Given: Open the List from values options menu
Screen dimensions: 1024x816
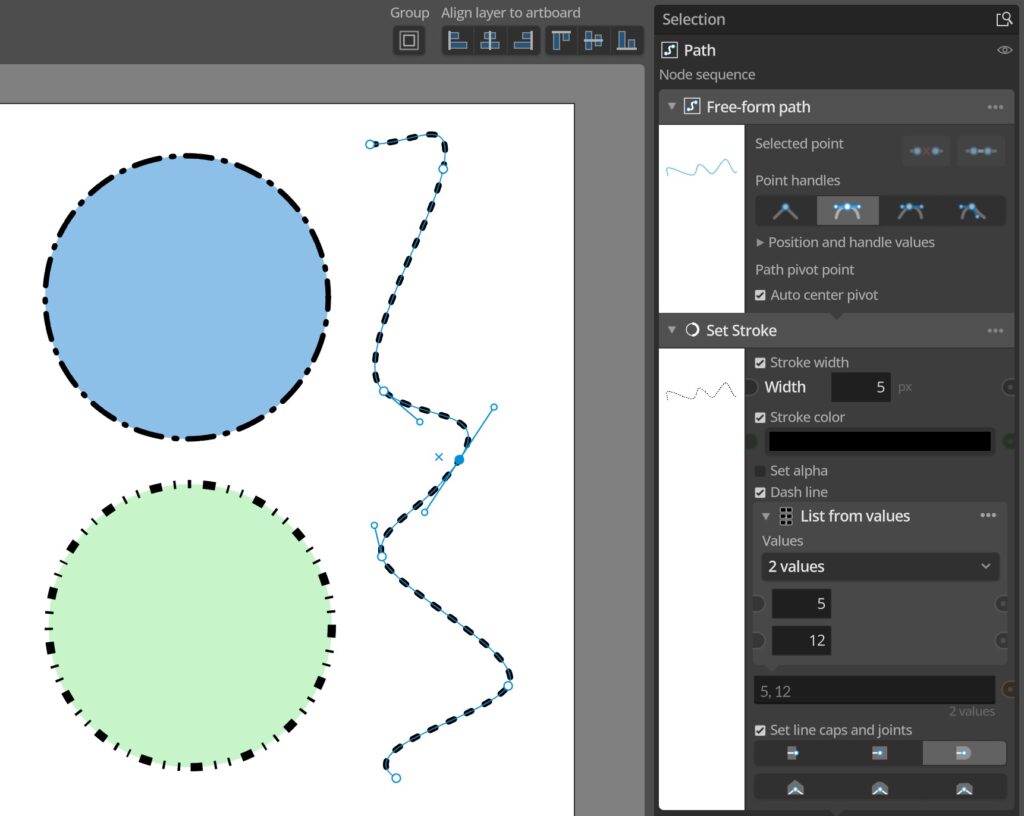Looking at the screenshot, I should coord(987,516).
